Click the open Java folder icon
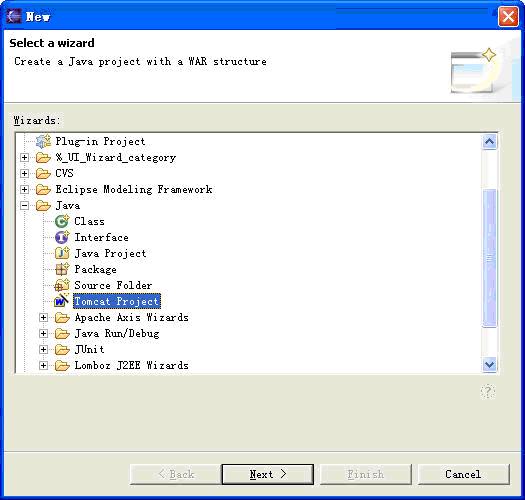The height and width of the screenshot is (500, 525). [x=43, y=206]
